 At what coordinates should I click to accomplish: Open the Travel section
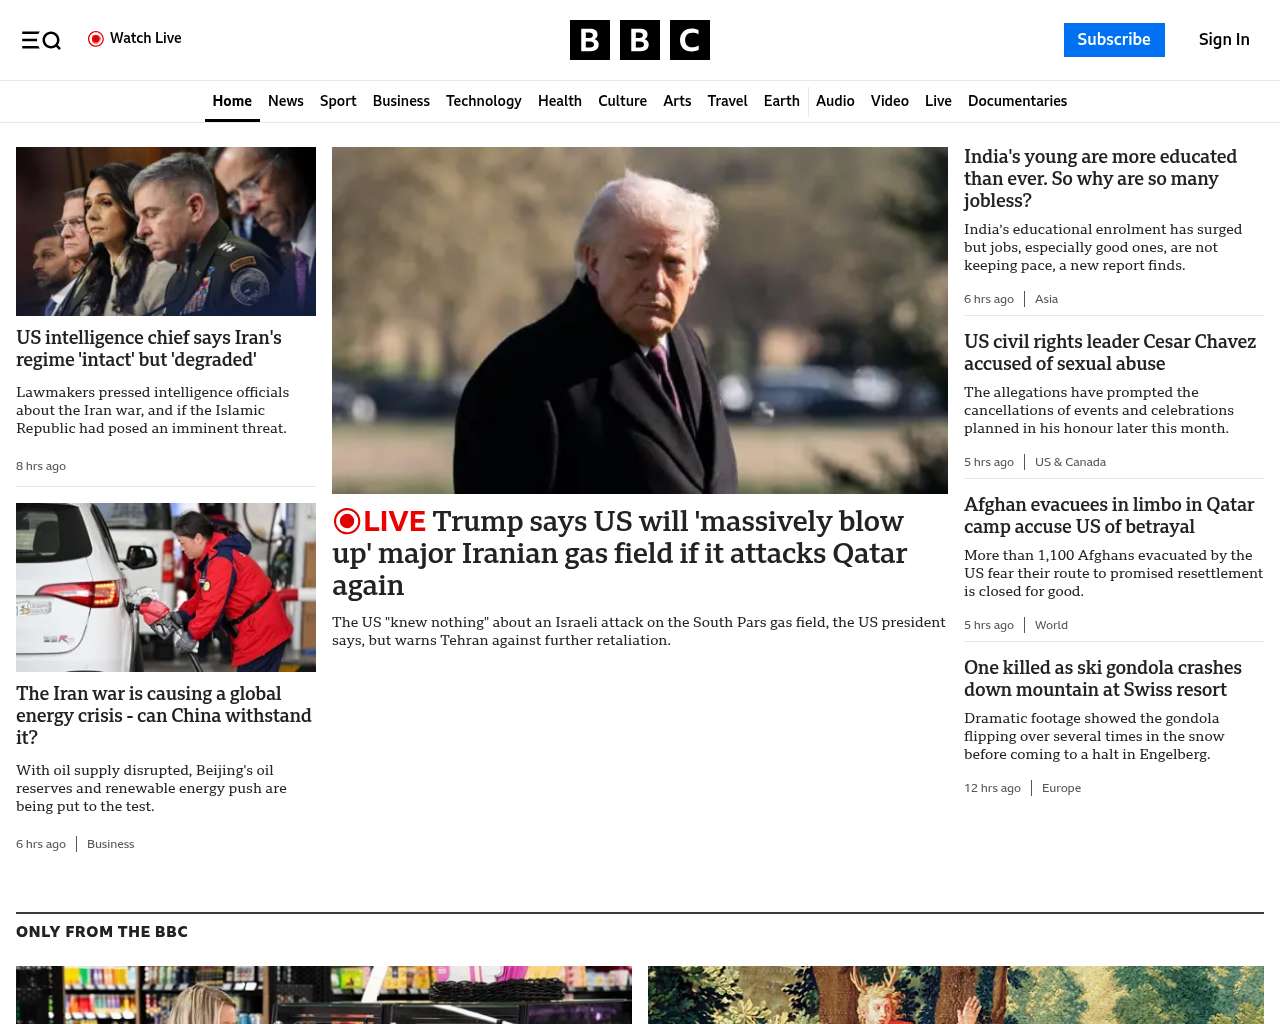click(727, 101)
